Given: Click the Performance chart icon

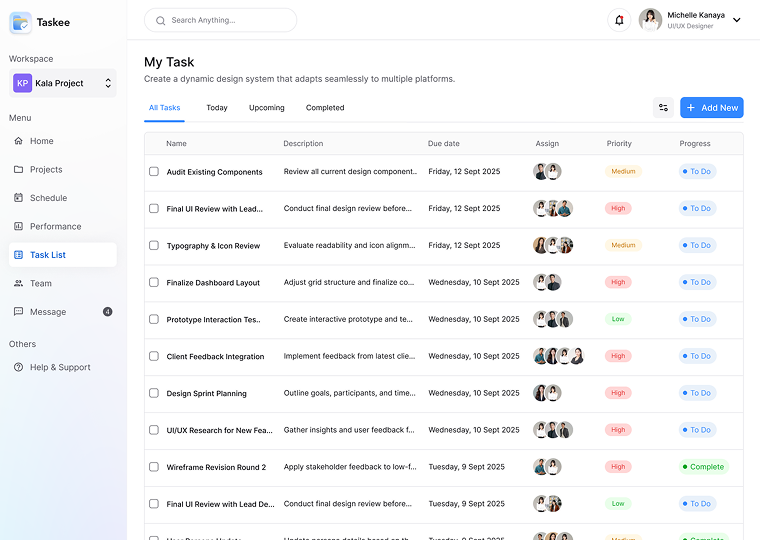Looking at the screenshot, I should pos(18,226).
